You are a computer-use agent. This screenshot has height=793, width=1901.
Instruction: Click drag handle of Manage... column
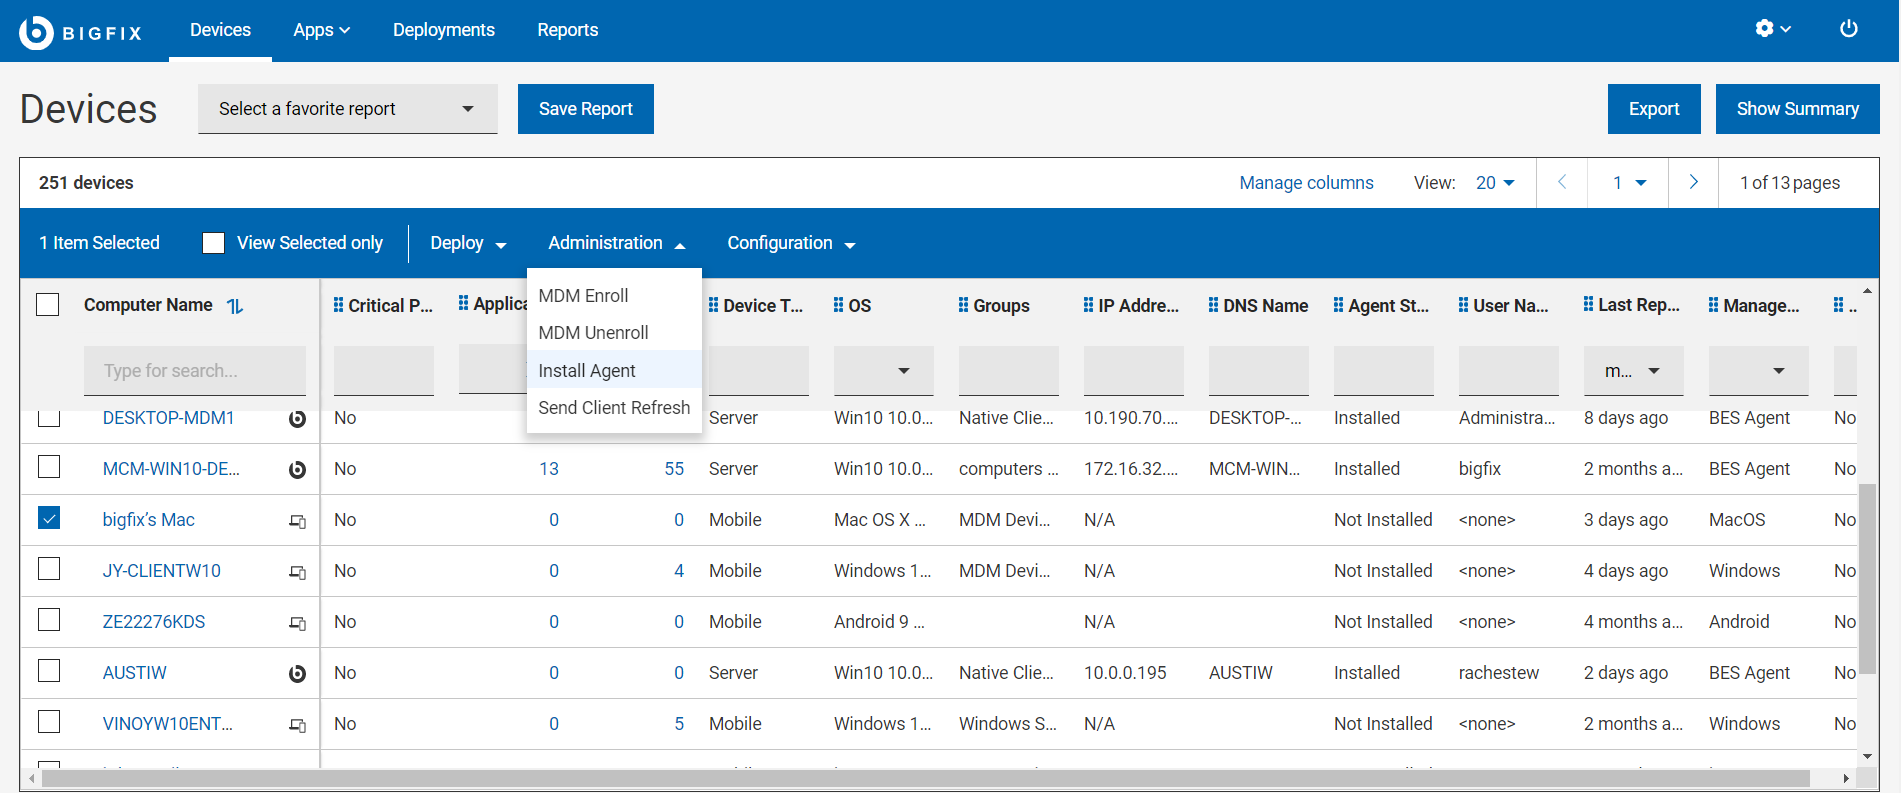pyautogui.click(x=1713, y=305)
